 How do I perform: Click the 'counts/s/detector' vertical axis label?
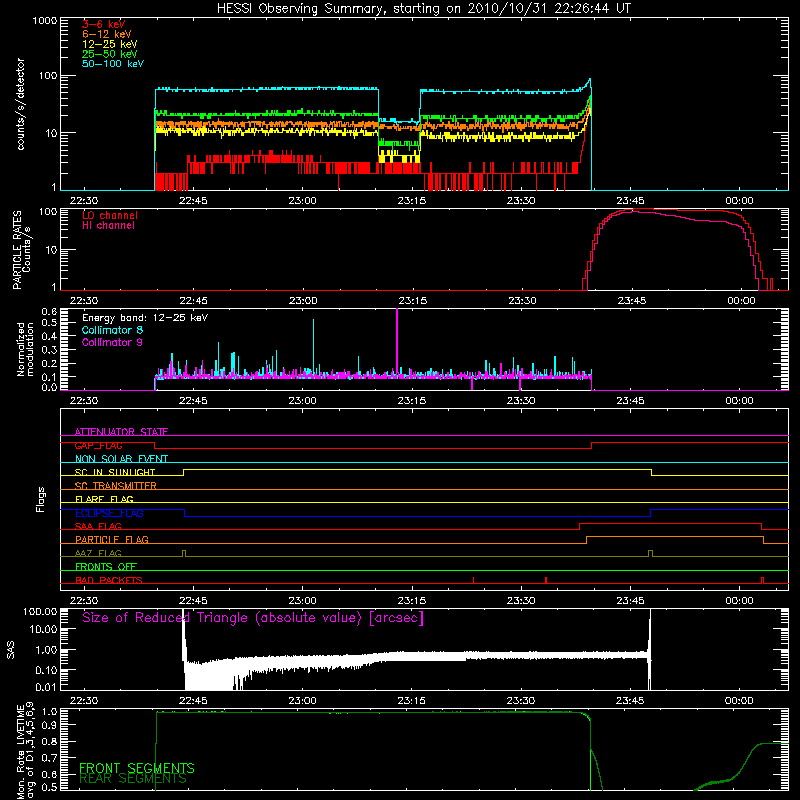(20, 104)
